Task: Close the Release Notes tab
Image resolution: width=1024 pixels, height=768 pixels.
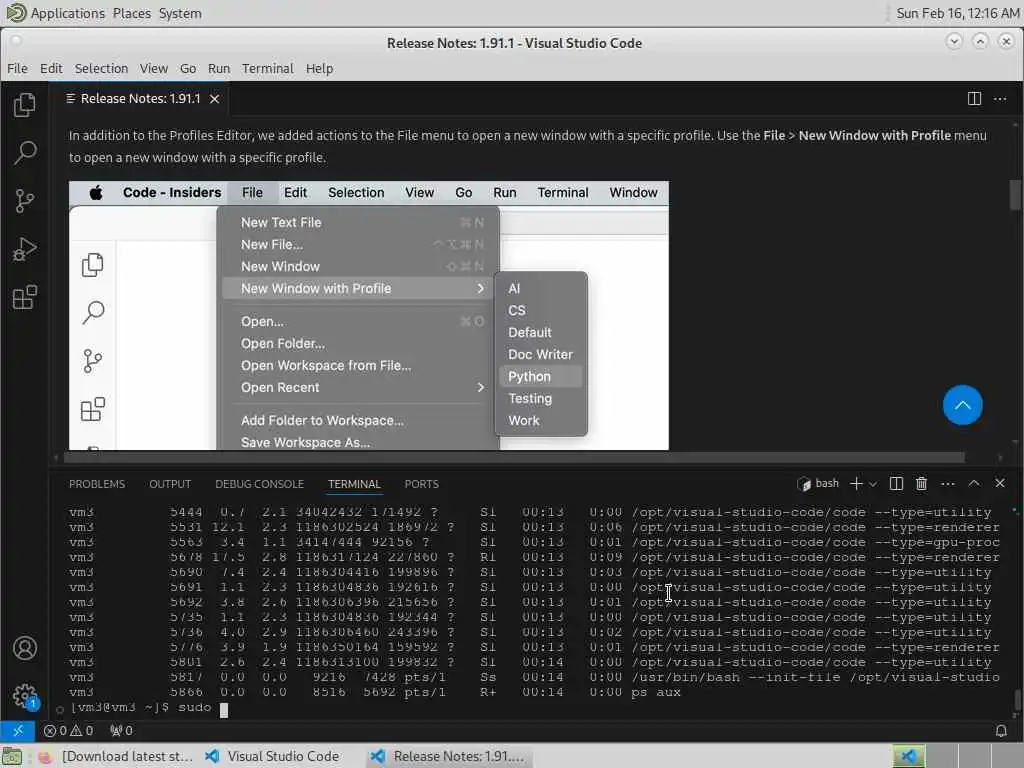Action: pyautogui.click(x=214, y=99)
